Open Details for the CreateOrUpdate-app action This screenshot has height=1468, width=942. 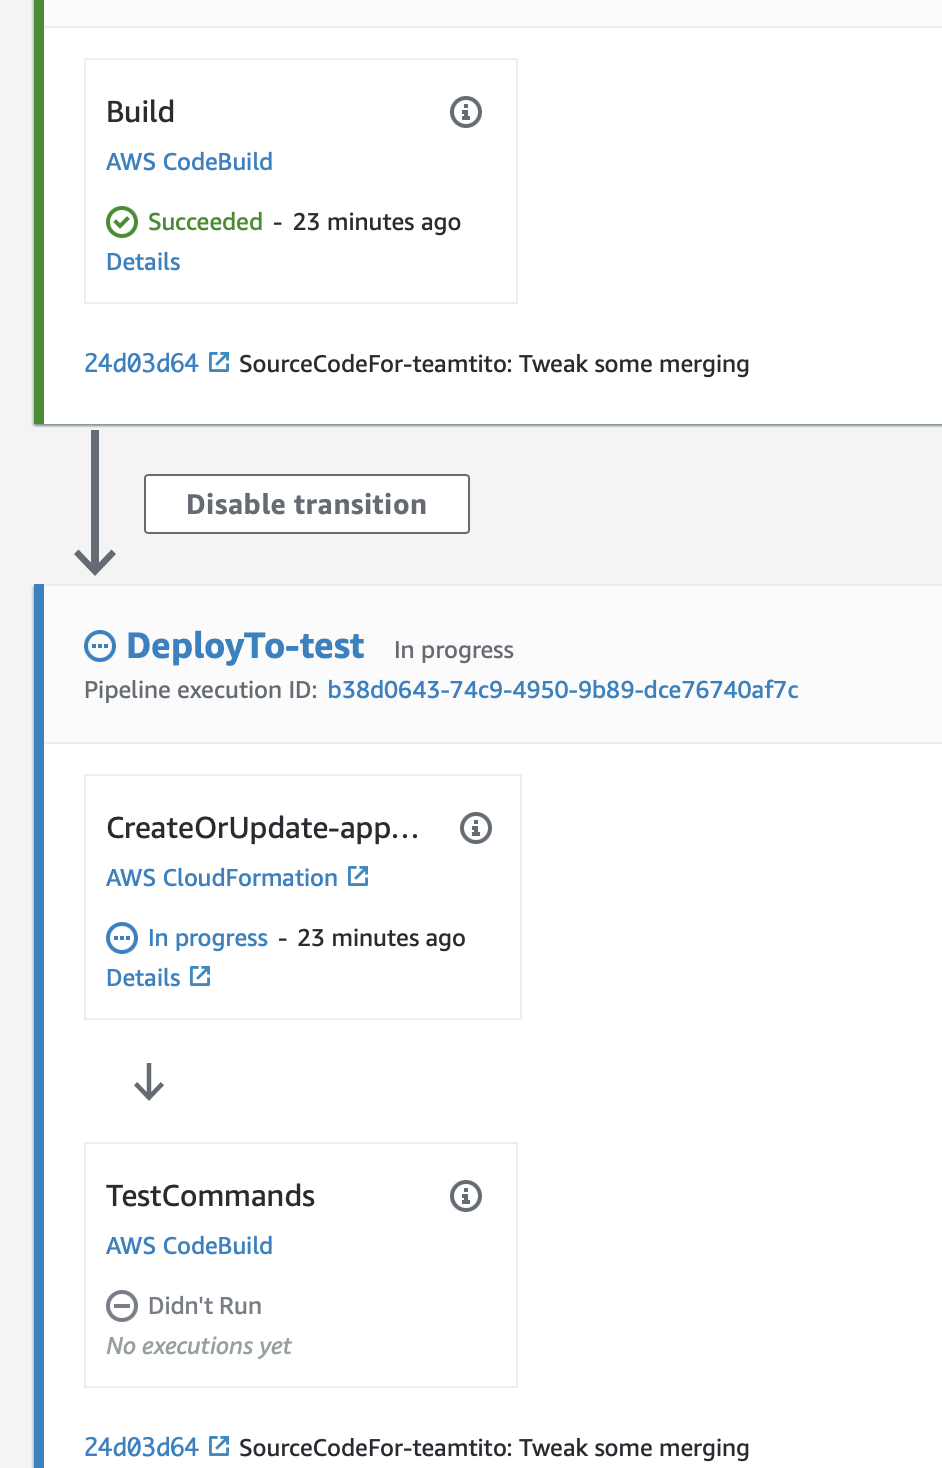[x=142, y=977]
